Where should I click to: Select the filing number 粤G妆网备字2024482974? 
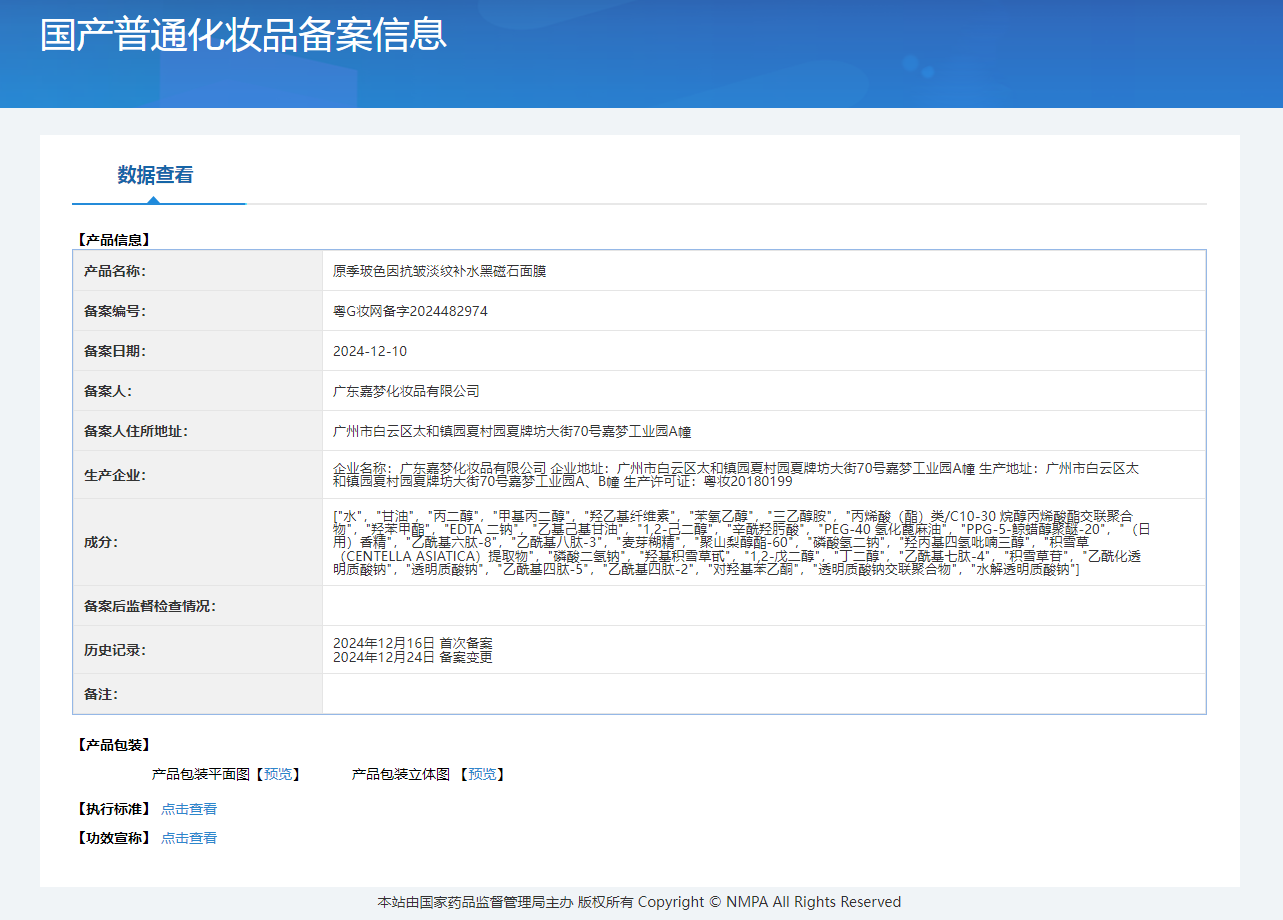coord(410,311)
